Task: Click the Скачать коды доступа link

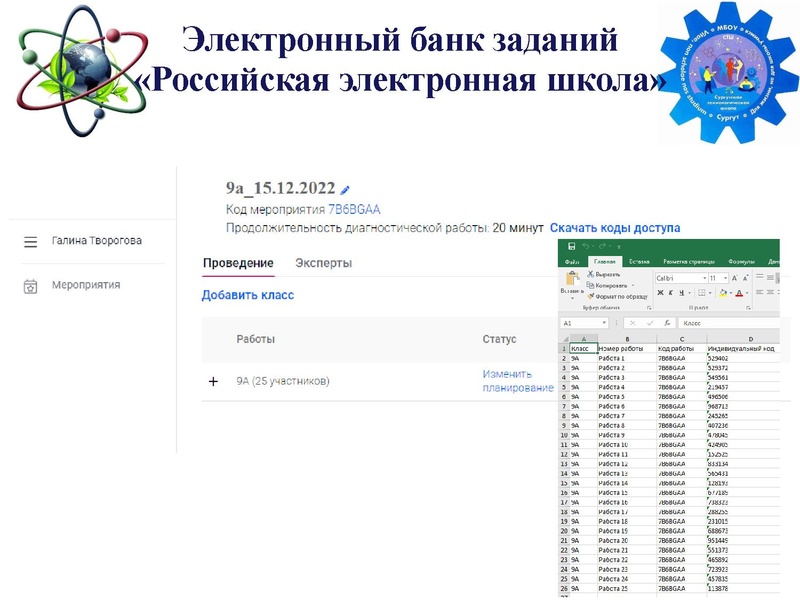Action: [x=616, y=227]
